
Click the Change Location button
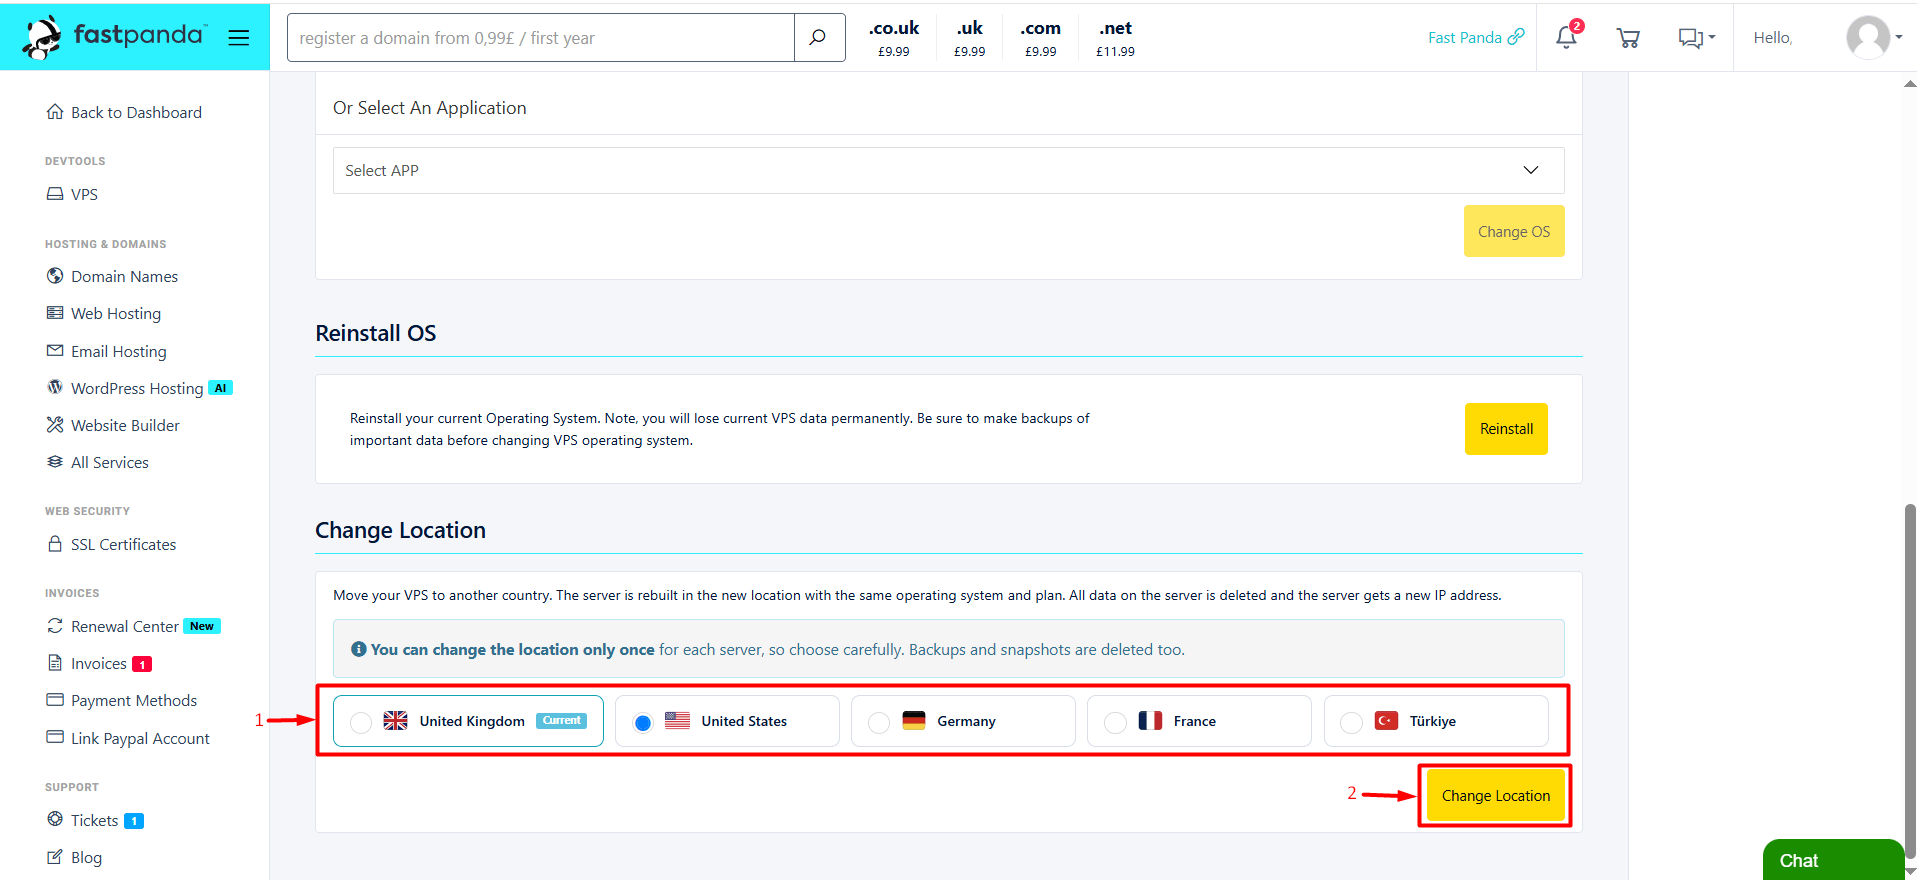click(1496, 796)
